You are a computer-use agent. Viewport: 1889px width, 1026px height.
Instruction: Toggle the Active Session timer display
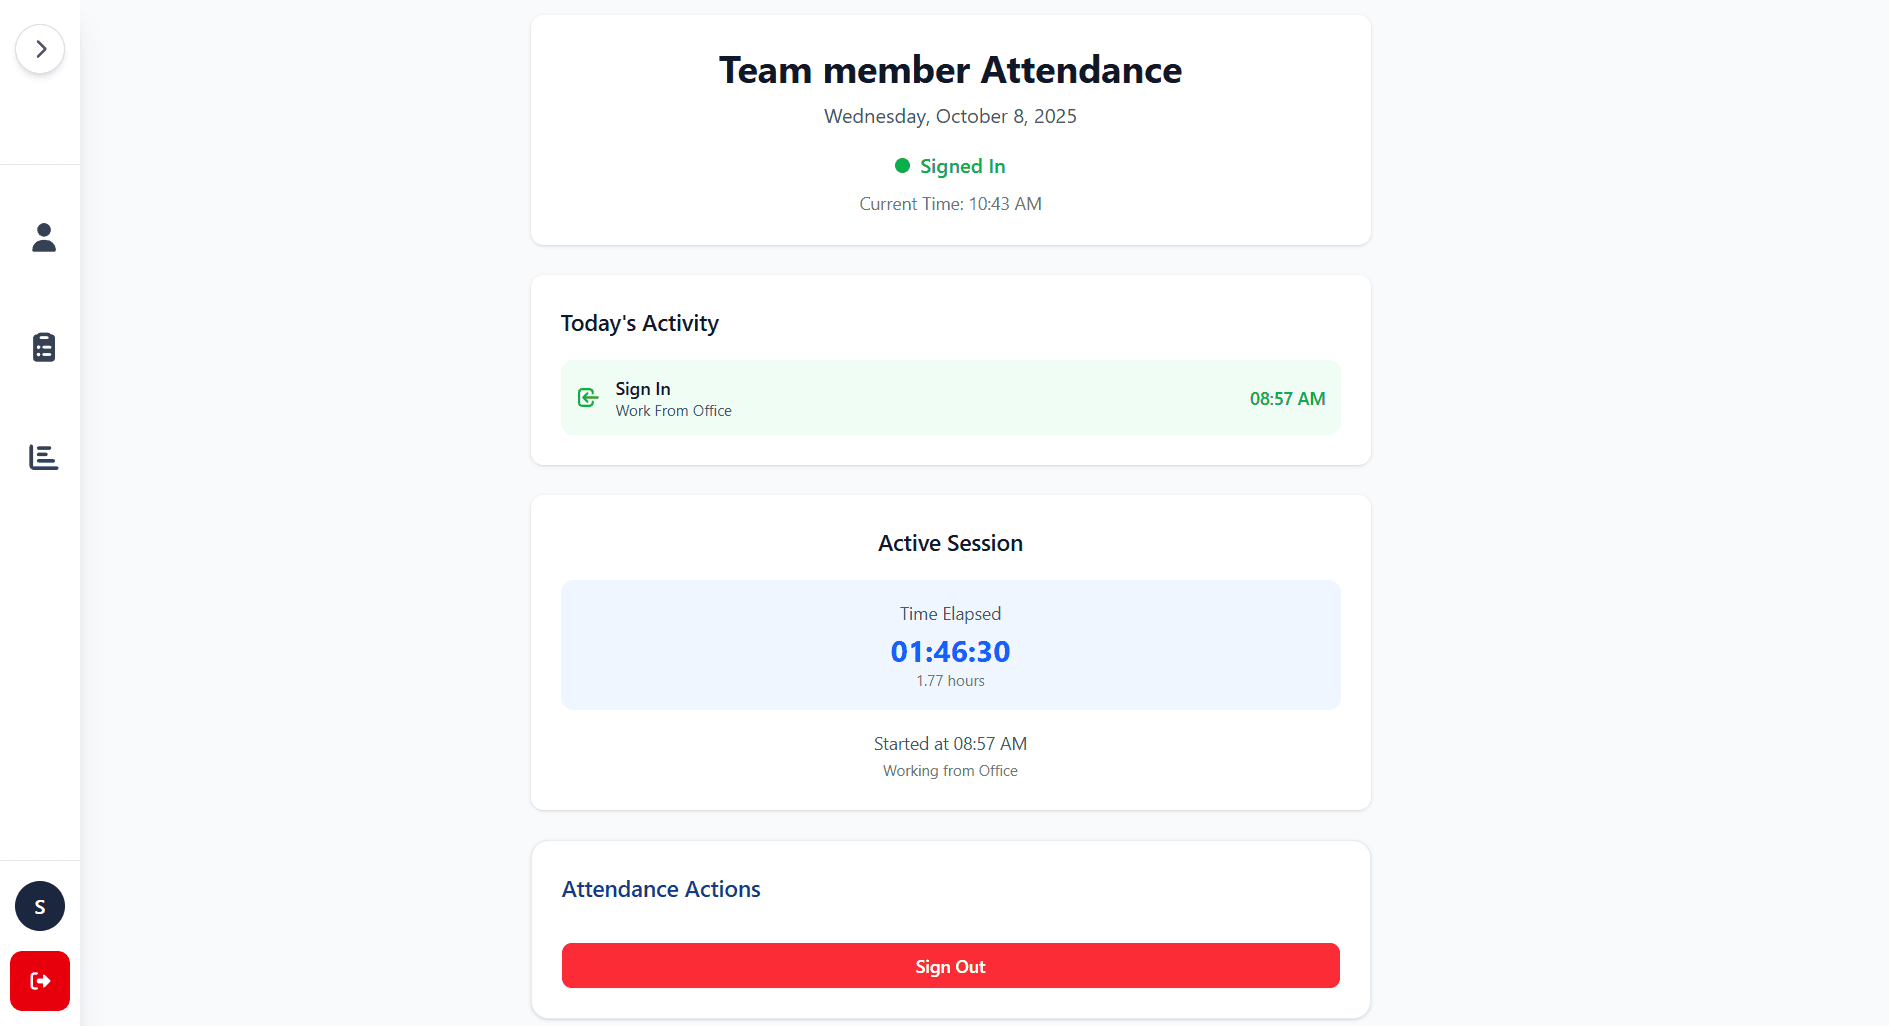(950, 651)
